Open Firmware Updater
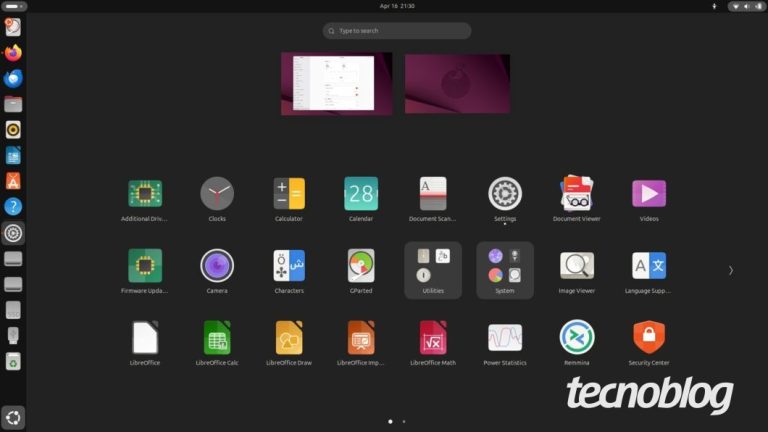 [145, 266]
